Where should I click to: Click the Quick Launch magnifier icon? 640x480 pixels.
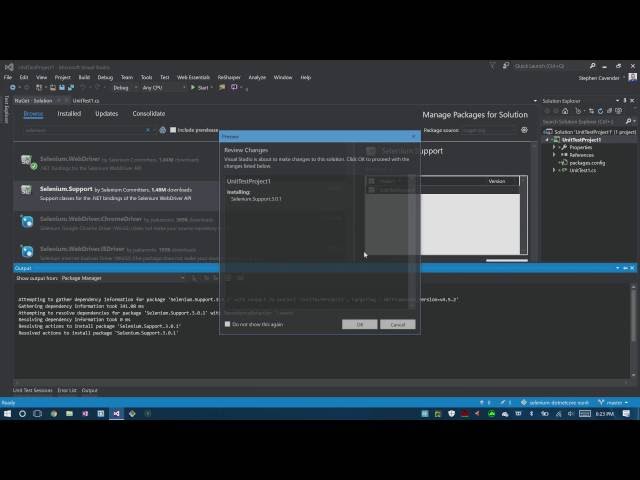[592, 66]
